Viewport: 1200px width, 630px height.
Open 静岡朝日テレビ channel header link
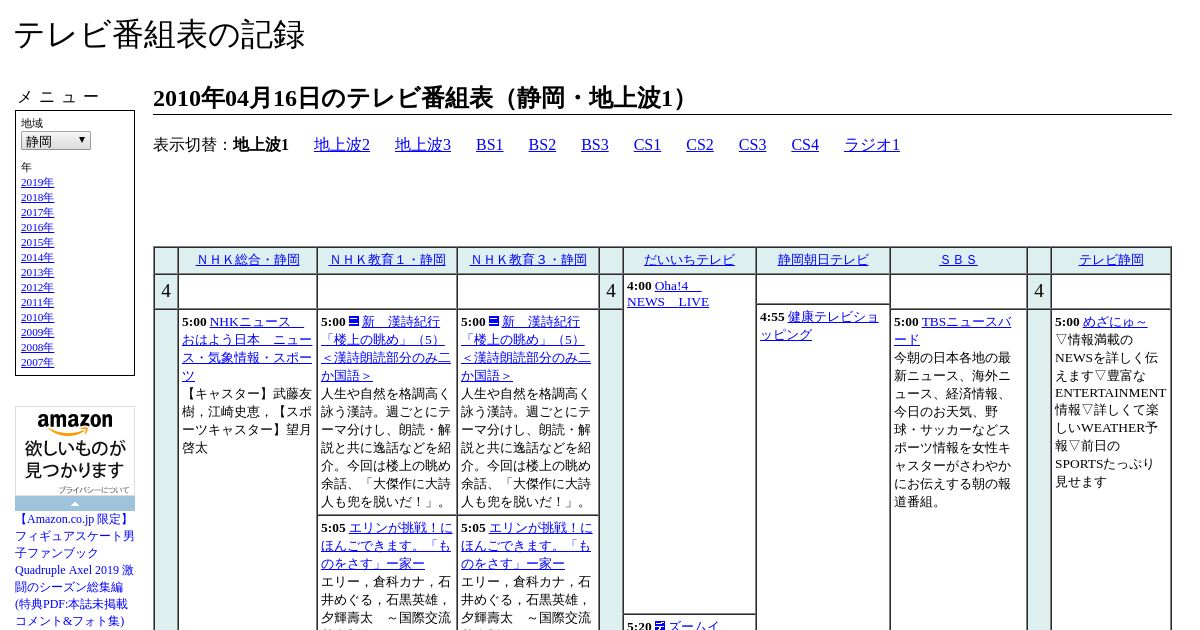(x=823, y=260)
